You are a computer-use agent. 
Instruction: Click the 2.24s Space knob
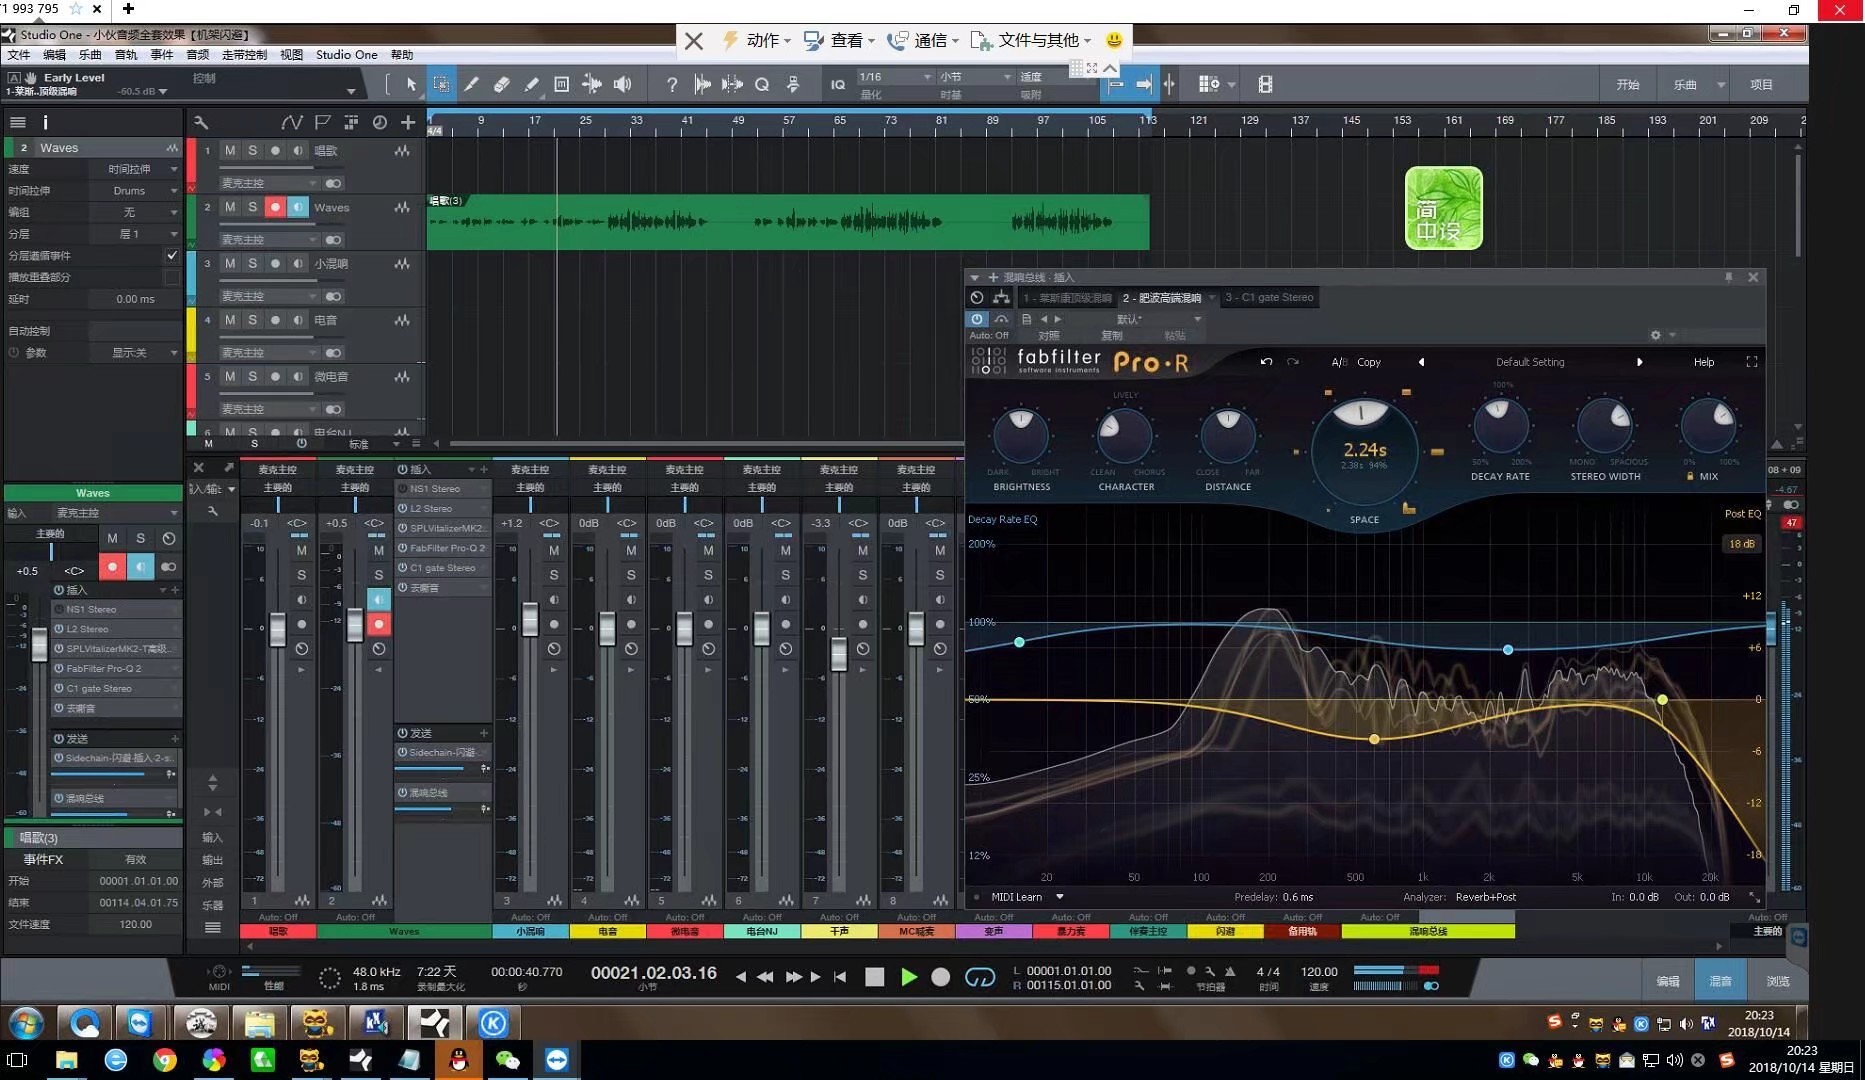1364,450
